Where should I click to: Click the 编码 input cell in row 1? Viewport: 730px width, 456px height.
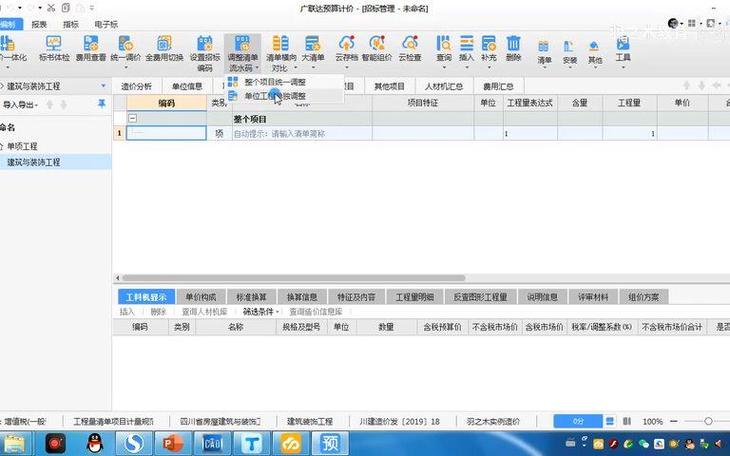166,133
